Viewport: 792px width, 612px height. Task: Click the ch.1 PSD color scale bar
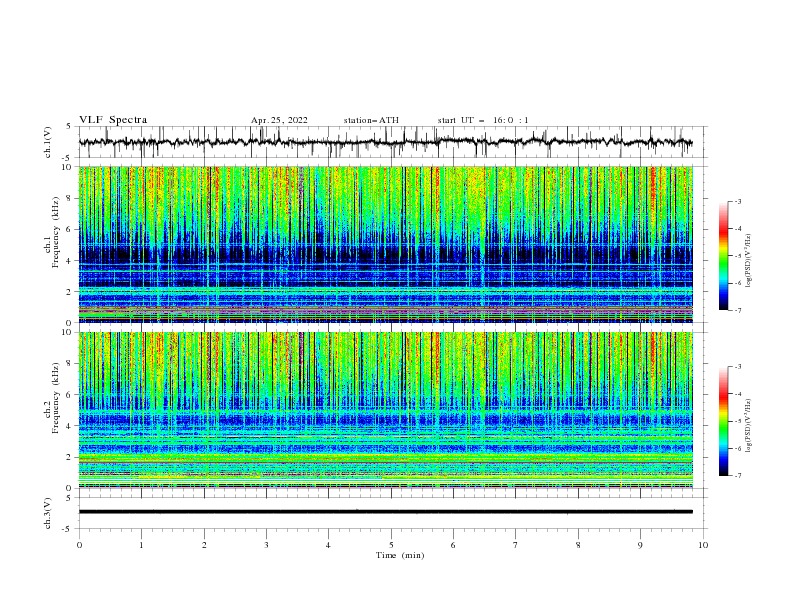pyautogui.click(x=723, y=256)
